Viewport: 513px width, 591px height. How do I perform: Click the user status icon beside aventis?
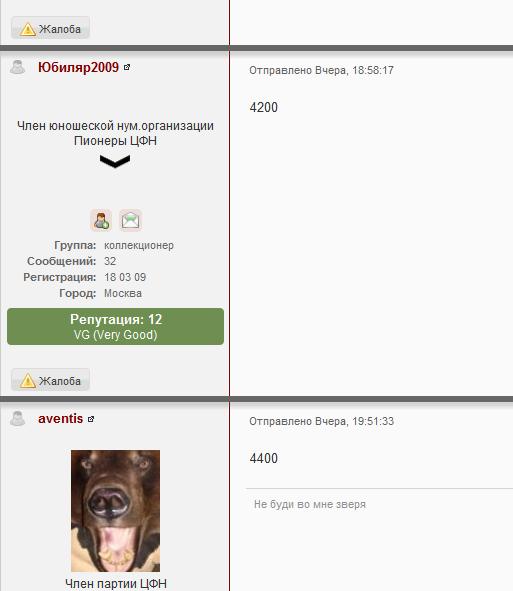(x=17, y=419)
